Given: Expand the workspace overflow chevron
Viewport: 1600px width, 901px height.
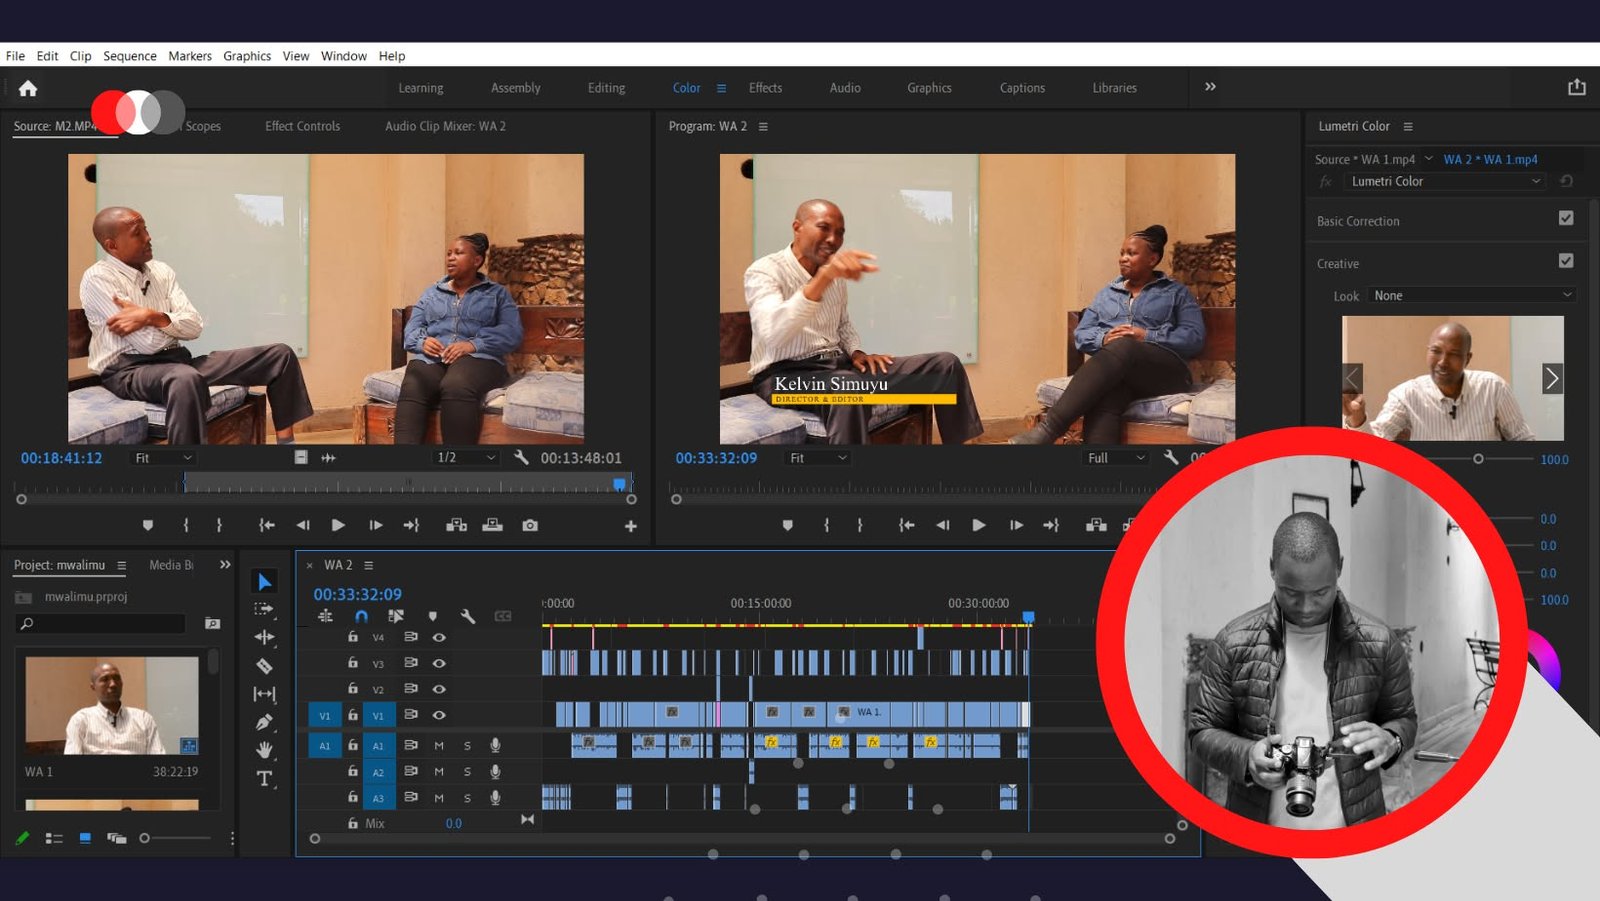Looking at the screenshot, I should [x=1210, y=87].
